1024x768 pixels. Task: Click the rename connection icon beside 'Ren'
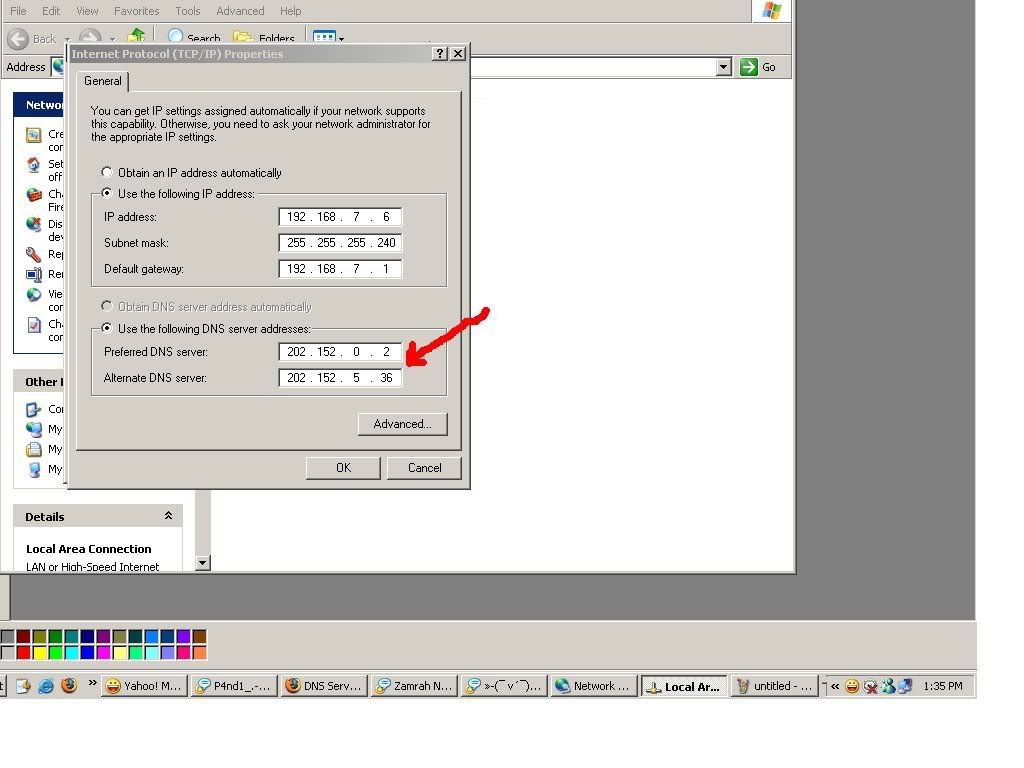33,274
